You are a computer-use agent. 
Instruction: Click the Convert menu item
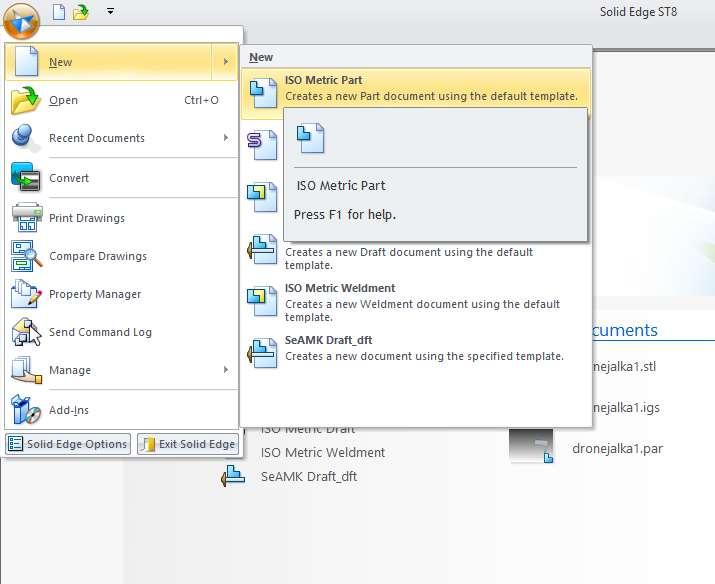tap(122, 178)
